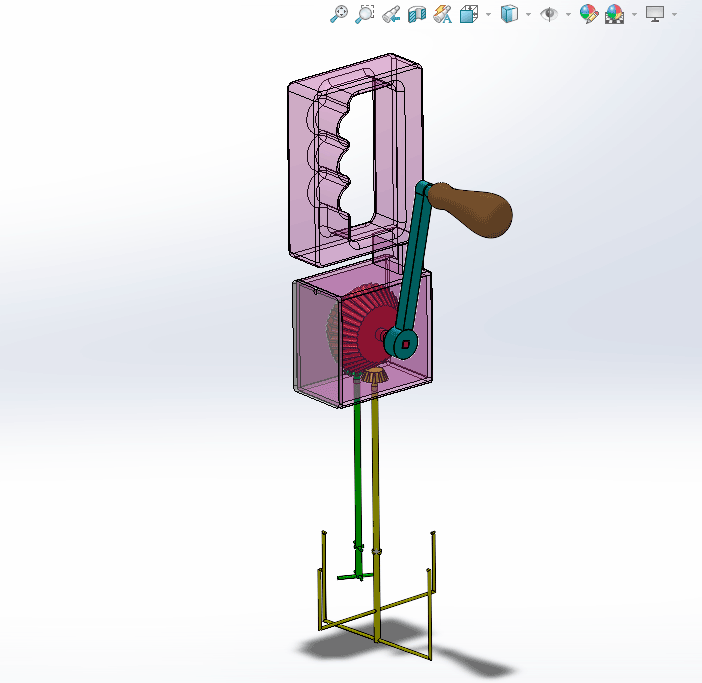Open the View Settings dropdown arrow
This screenshot has height=683, width=702.
(674, 14)
